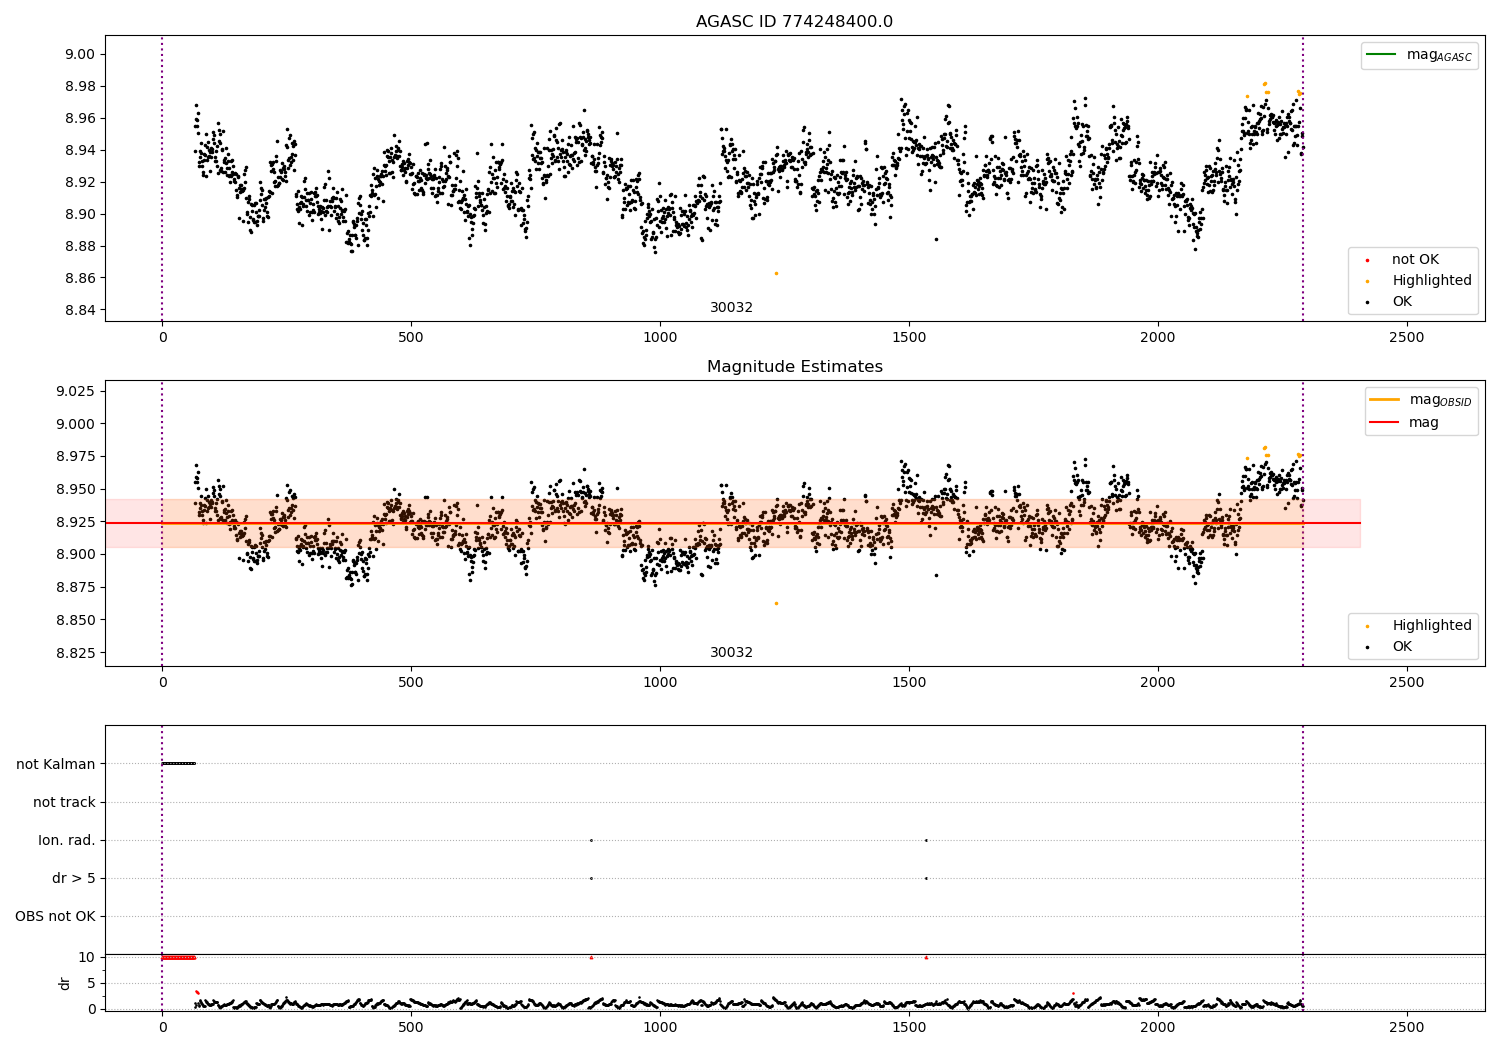Click the 9.025 y-tick label in the middle plot
This screenshot has width=1500, height=1050.
[x=77, y=391]
